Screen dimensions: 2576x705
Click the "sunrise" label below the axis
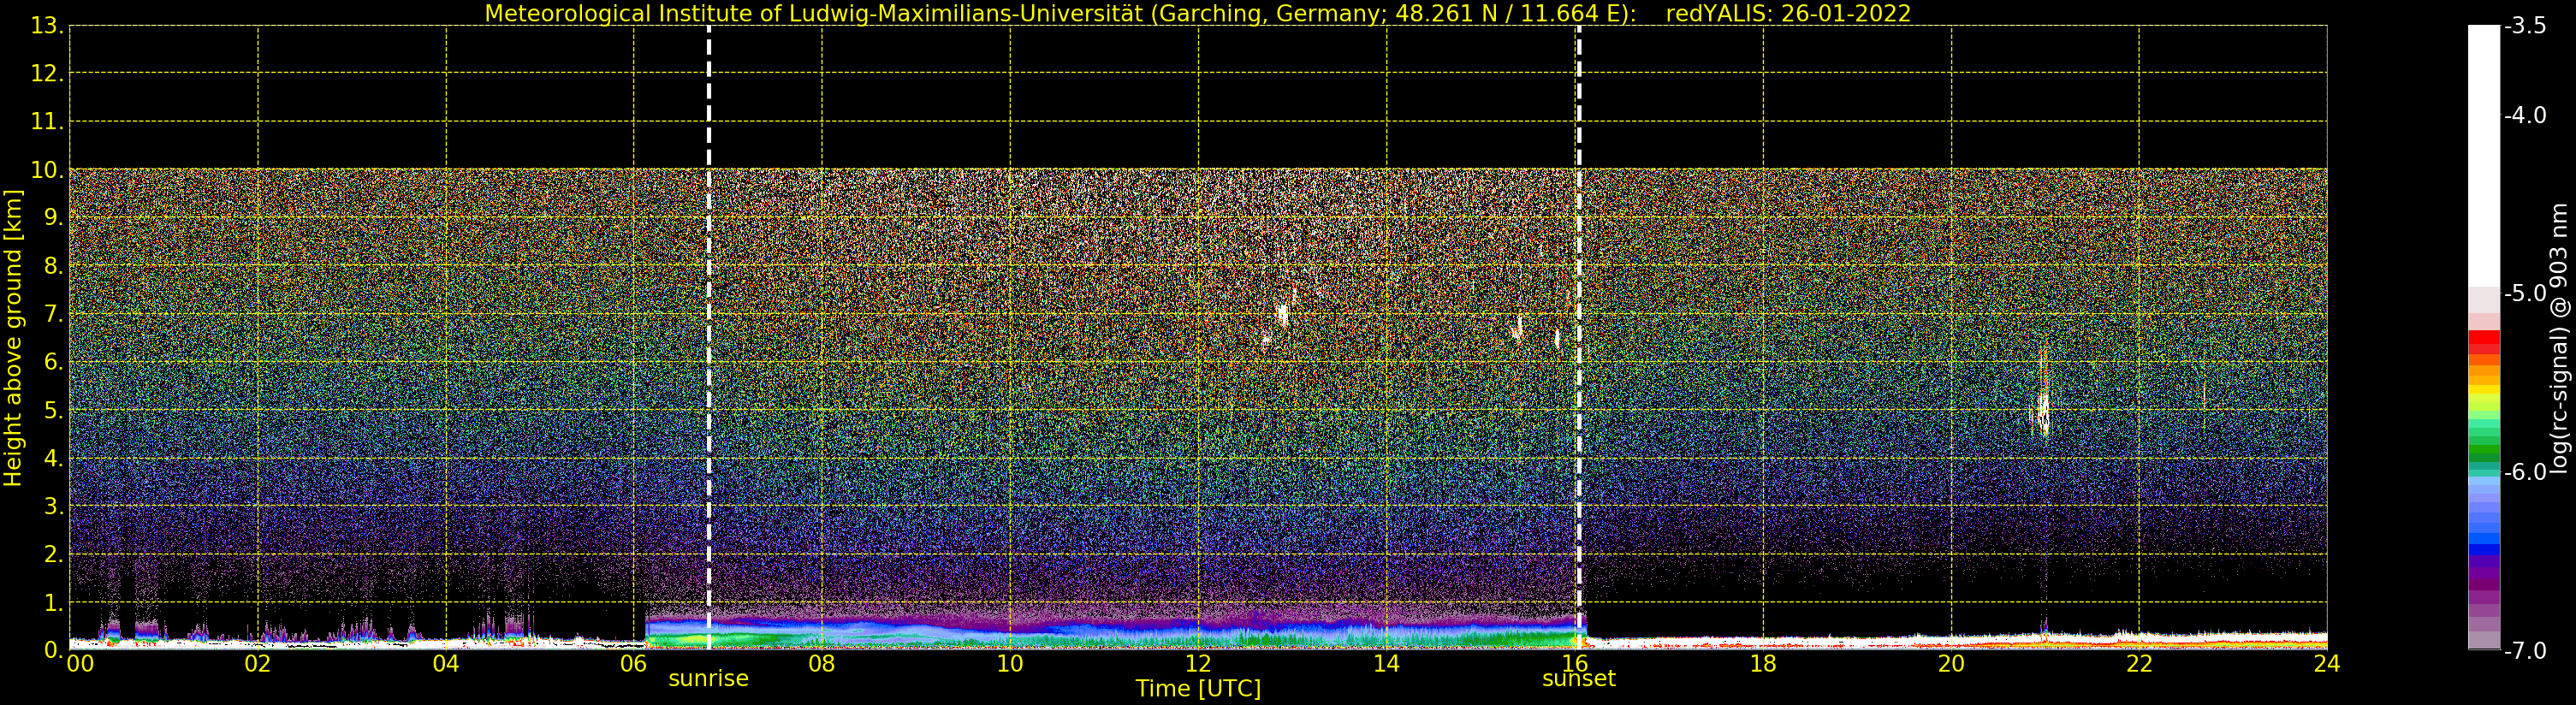(708, 679)
